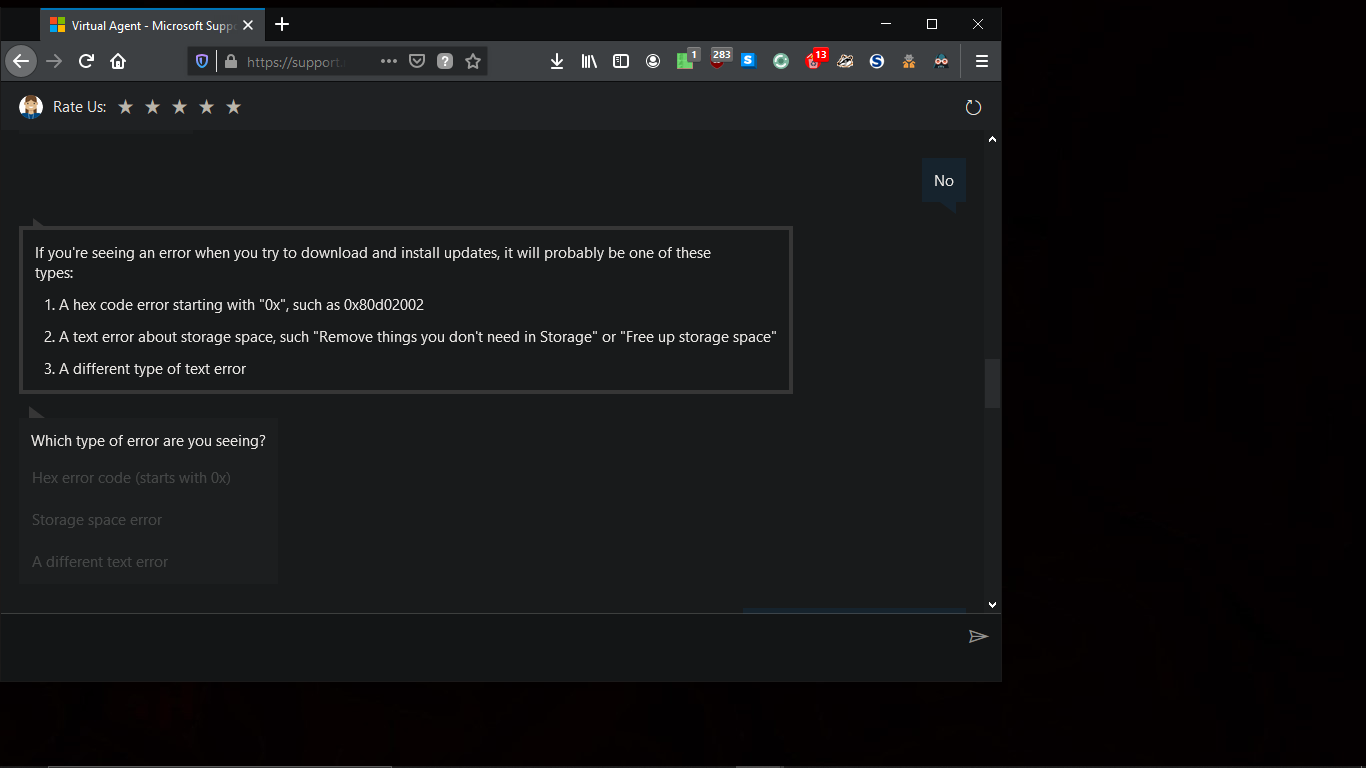This screenshot has height=768, width=1366.
Task: Click the blue square S extension icon
Action: (x=749, y=61)
